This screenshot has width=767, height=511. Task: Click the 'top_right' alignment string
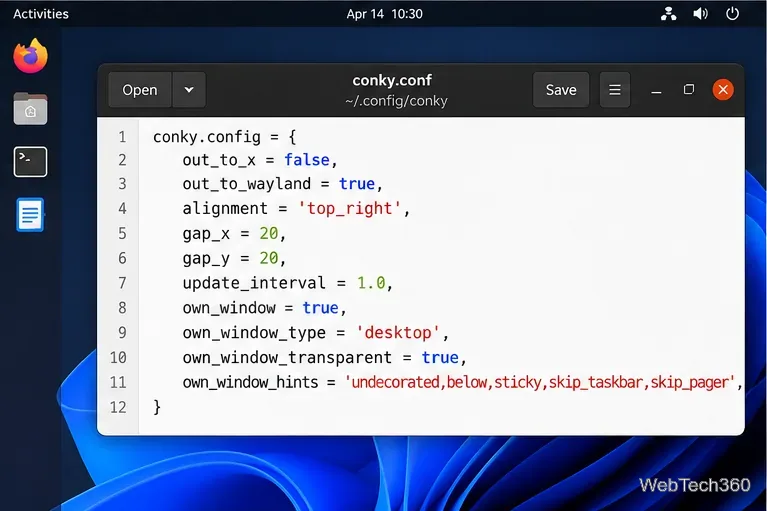pyautogui.click(x=350, y=209)
